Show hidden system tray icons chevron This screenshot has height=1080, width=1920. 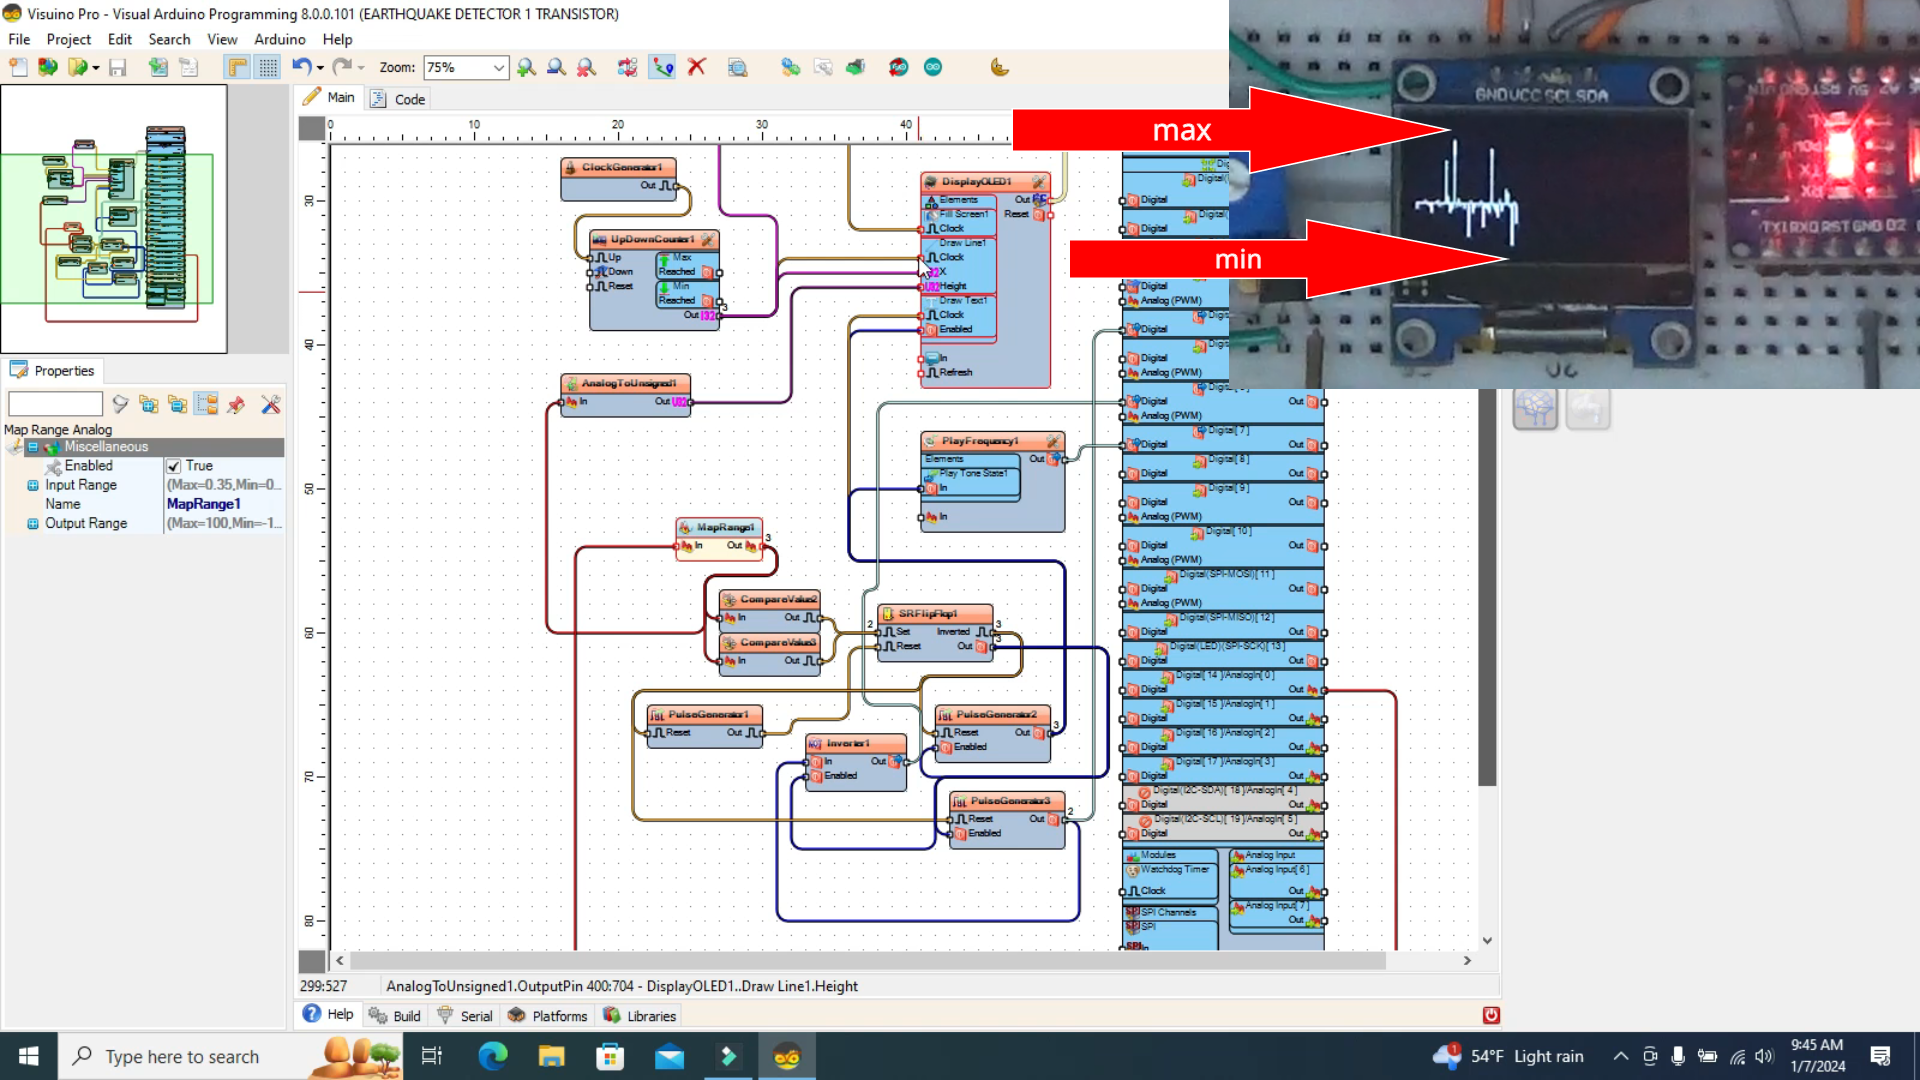pos(1620,1056)
